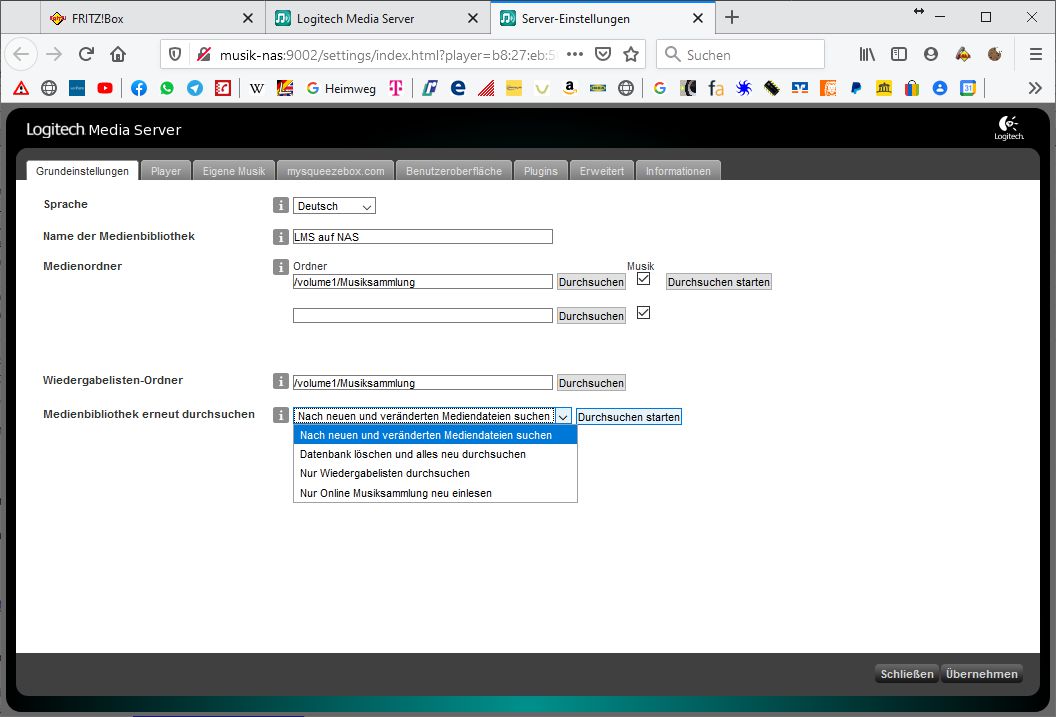Open the Firefox account menu
The height and width of the screenshot is (717, 1056).
tap(931, 54)
